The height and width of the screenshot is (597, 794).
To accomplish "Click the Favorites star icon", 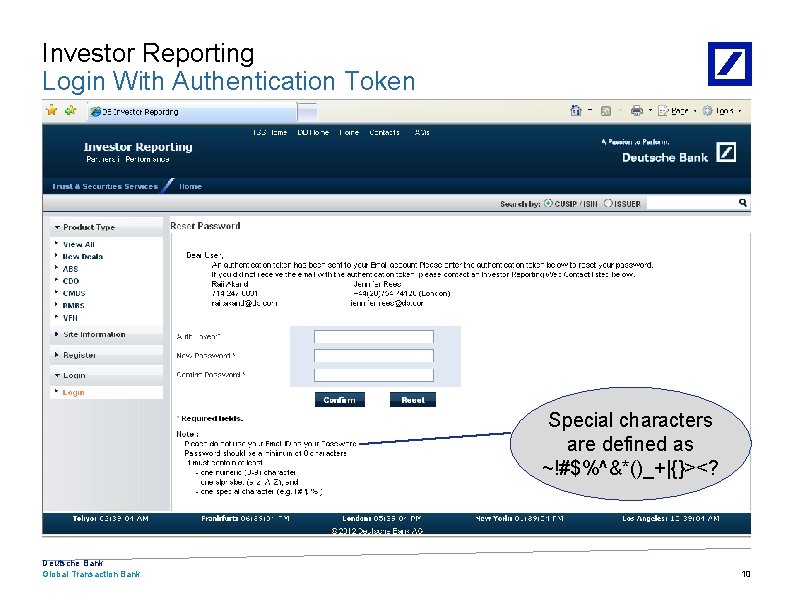I will coord(51,110).
